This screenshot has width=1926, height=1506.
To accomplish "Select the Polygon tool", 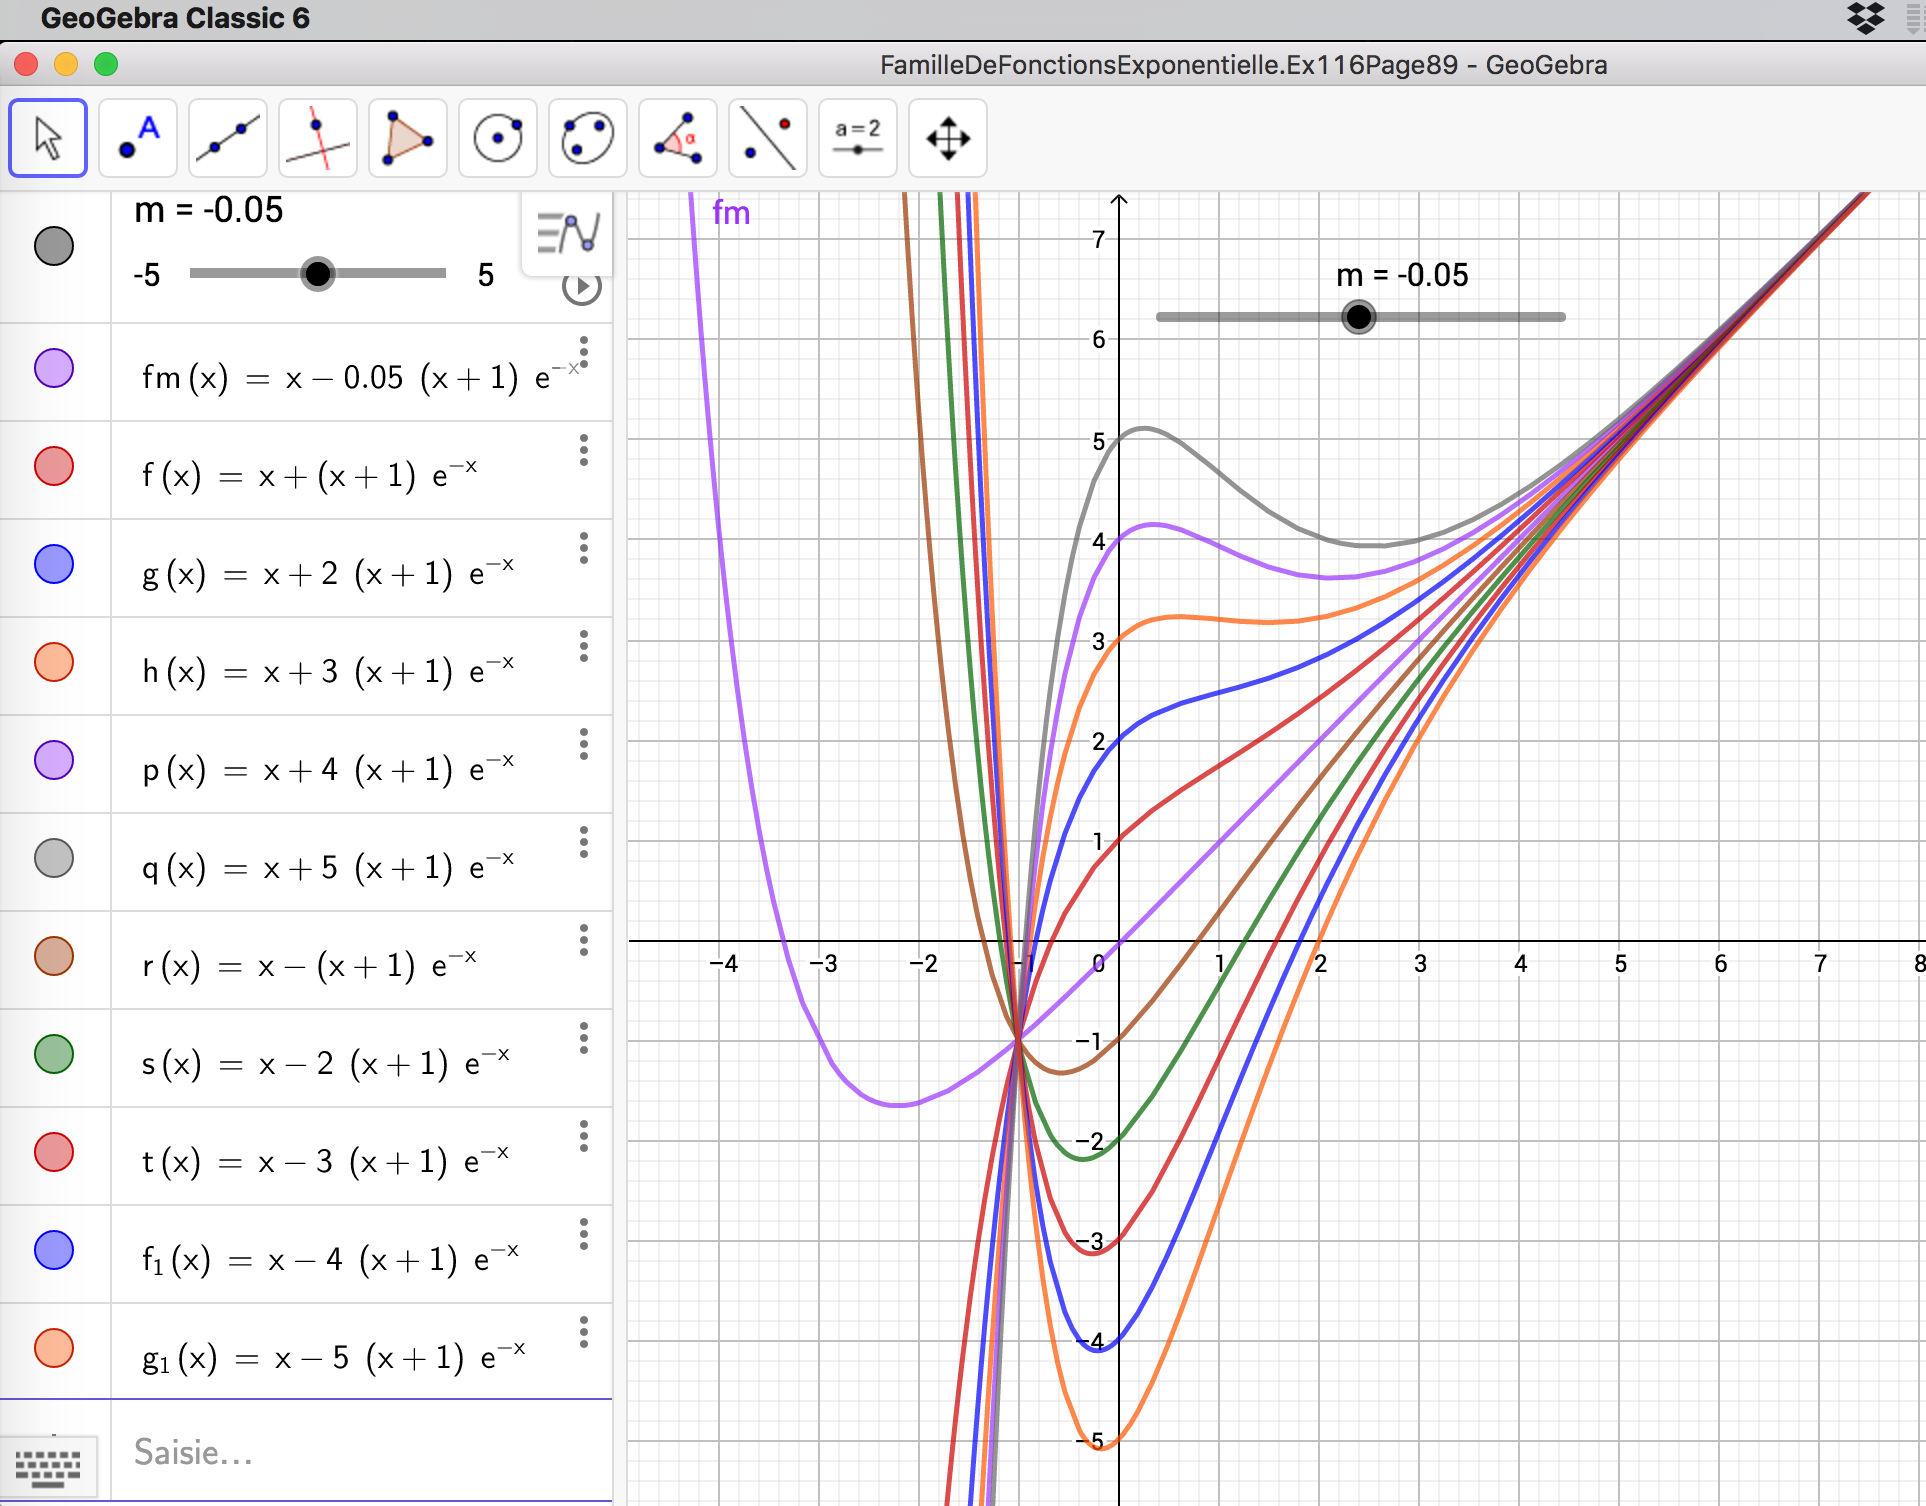I will click(408, 138).
